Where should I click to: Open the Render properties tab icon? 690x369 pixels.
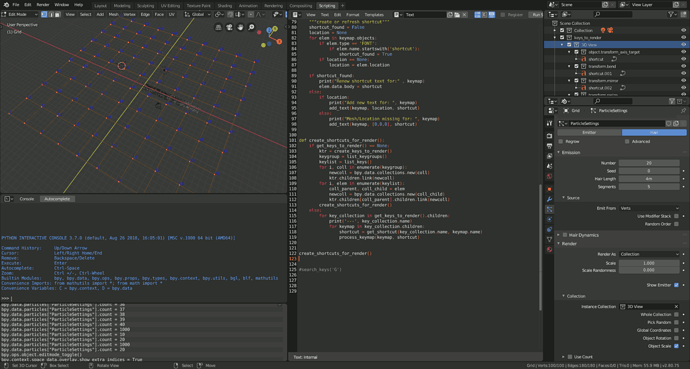click(549, 136)
